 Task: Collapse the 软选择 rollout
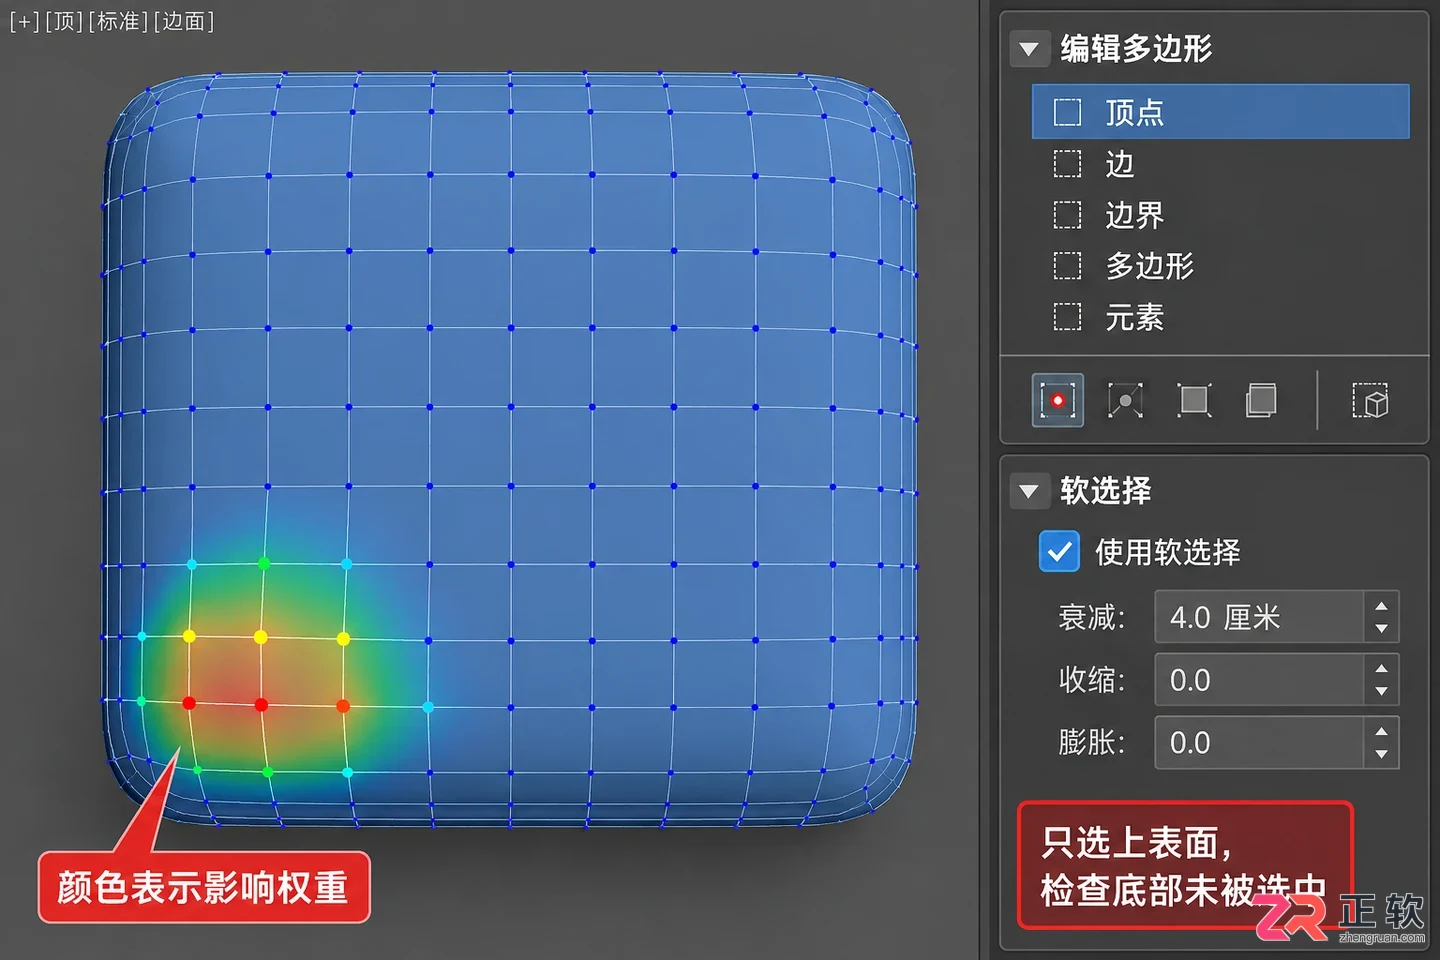pos(1029,491)
